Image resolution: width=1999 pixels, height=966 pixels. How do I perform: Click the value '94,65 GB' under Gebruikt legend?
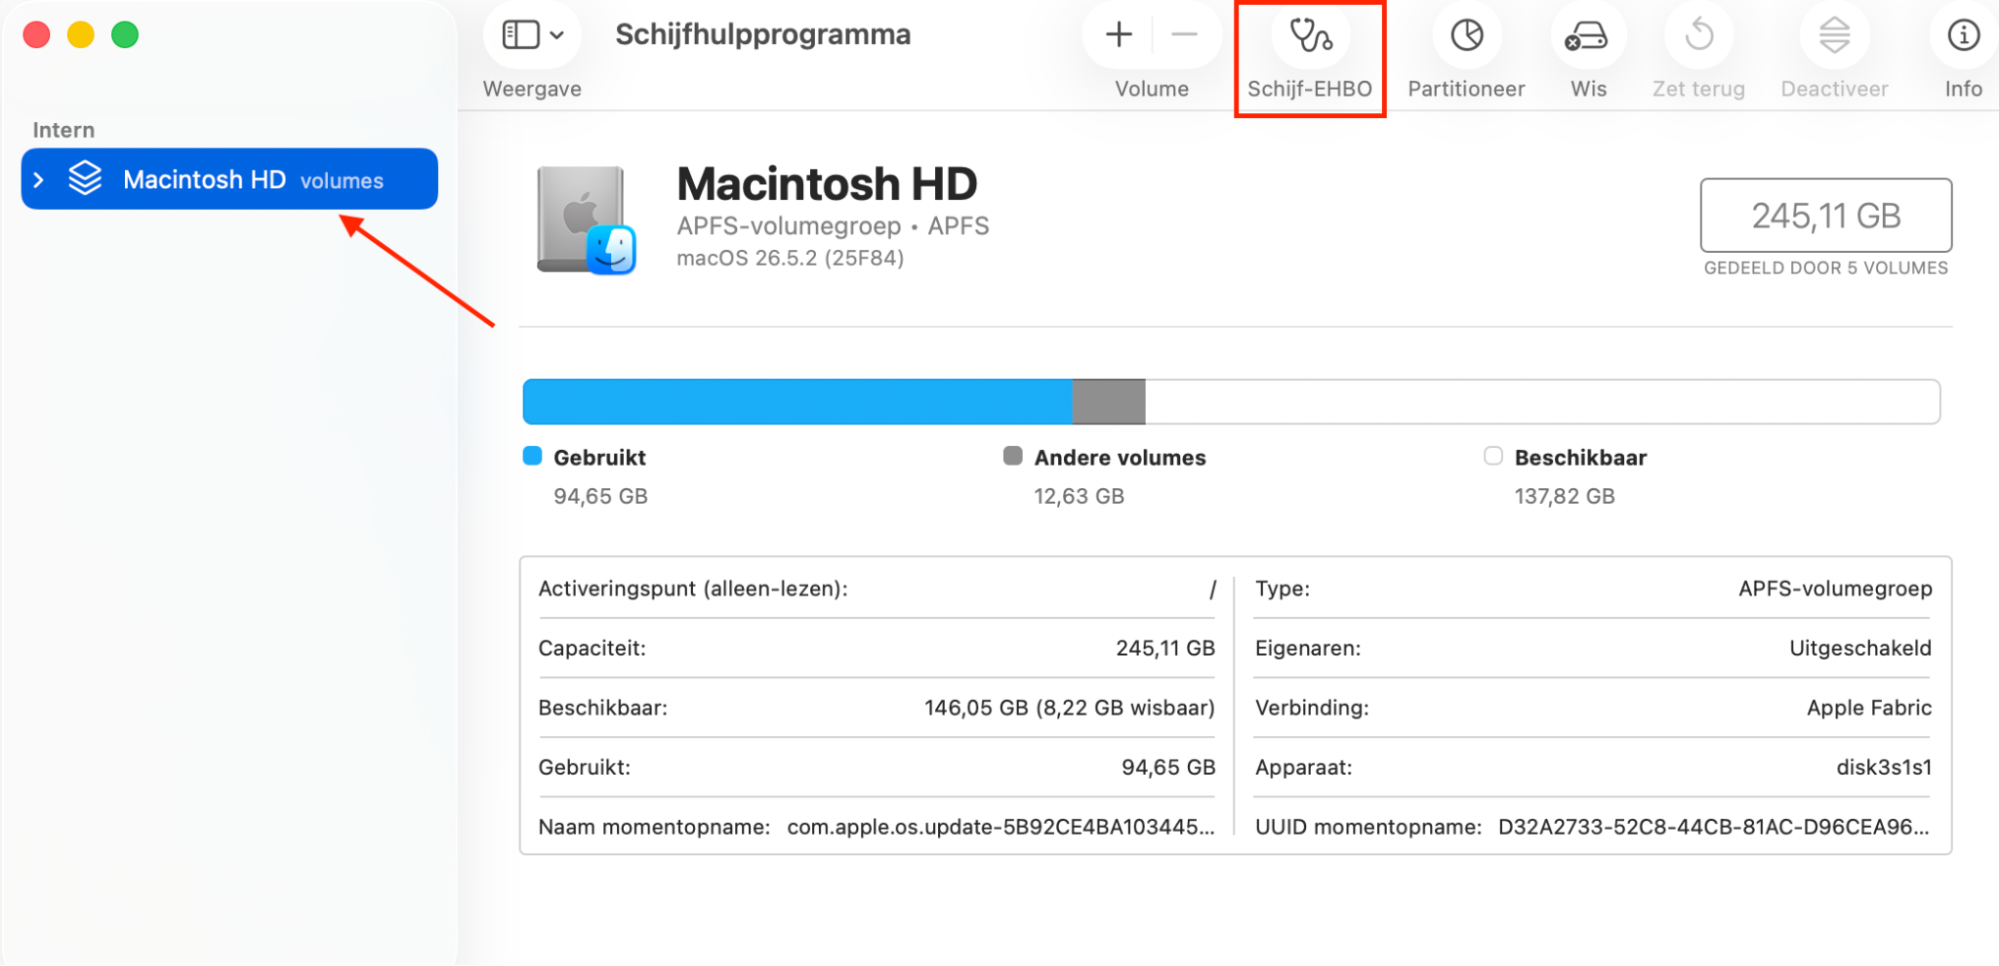tap(601, 496)
